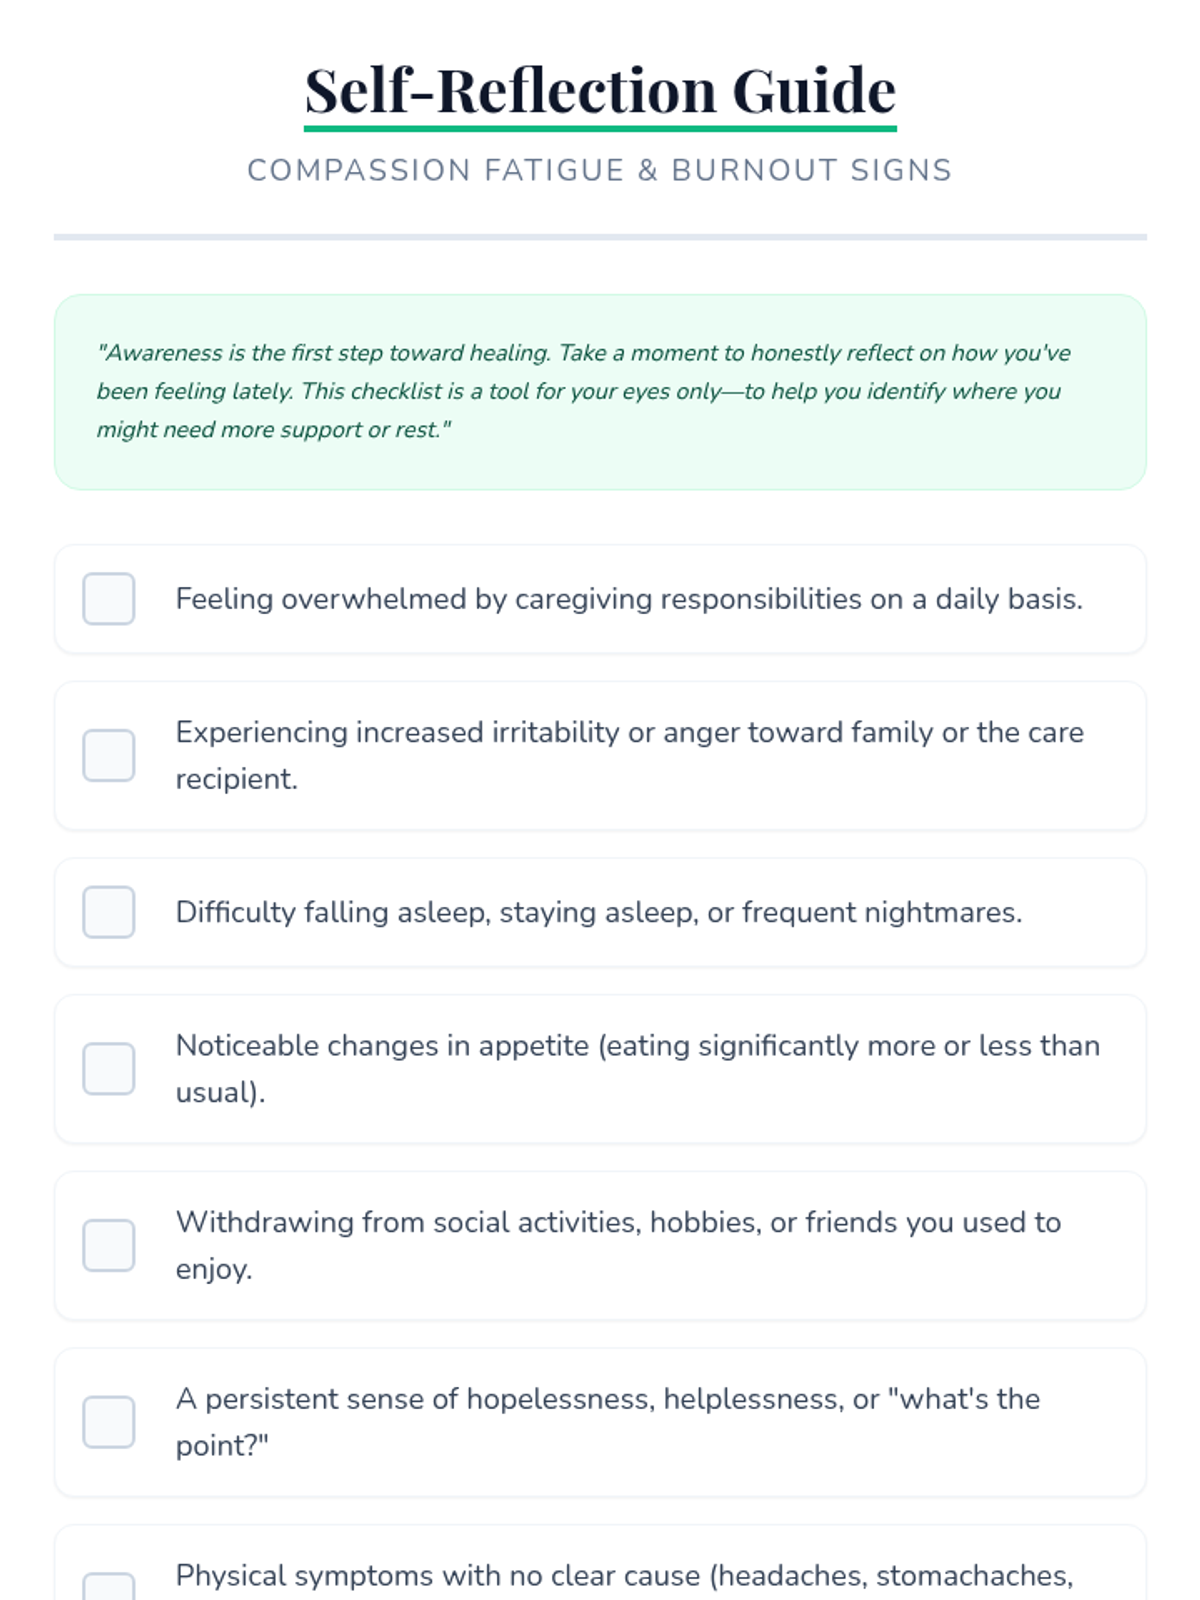Check the 'Physical symptoms with no clear cause' checkbox

point(109,1588)
